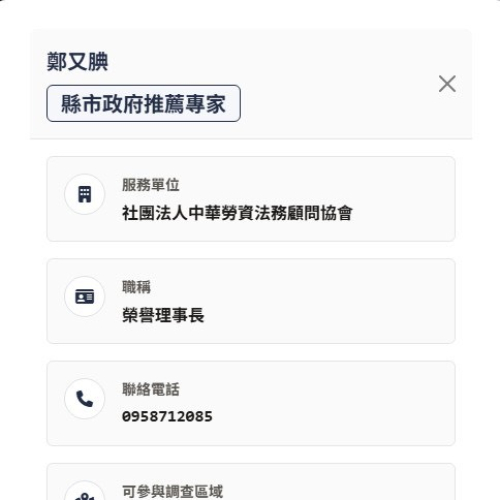
Task: Select the 榮譽理事長 title text
Action: click(x=163, y=315)
